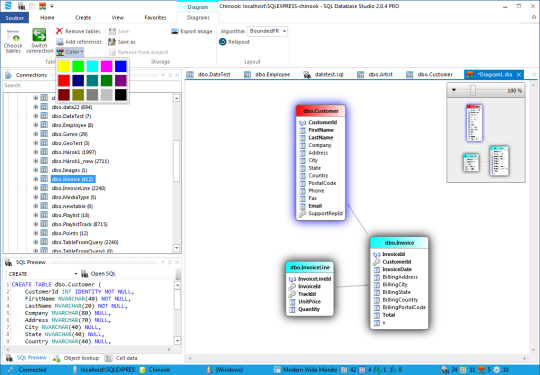Expand the dbo.Employee tree node
This screenshot has height=375, width=540.
(x=35, y=125)
